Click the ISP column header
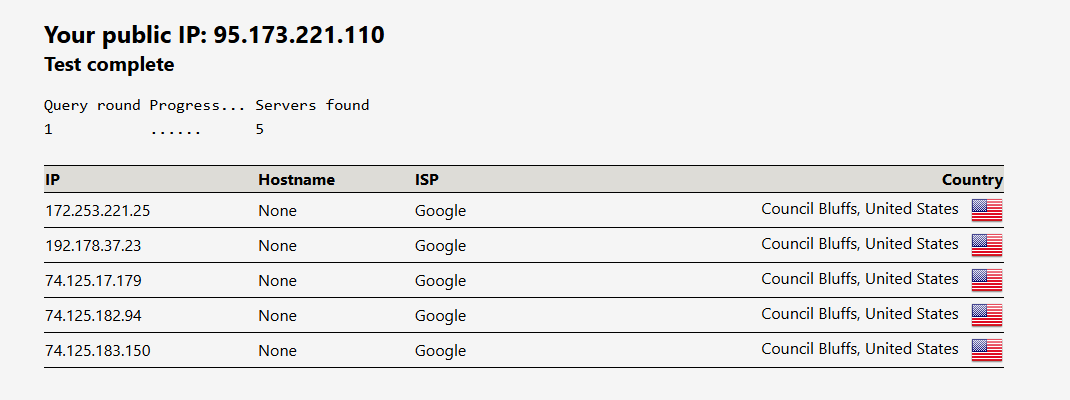The height and width of the screenshot is (400, 1070). click(x=427, y=180)
